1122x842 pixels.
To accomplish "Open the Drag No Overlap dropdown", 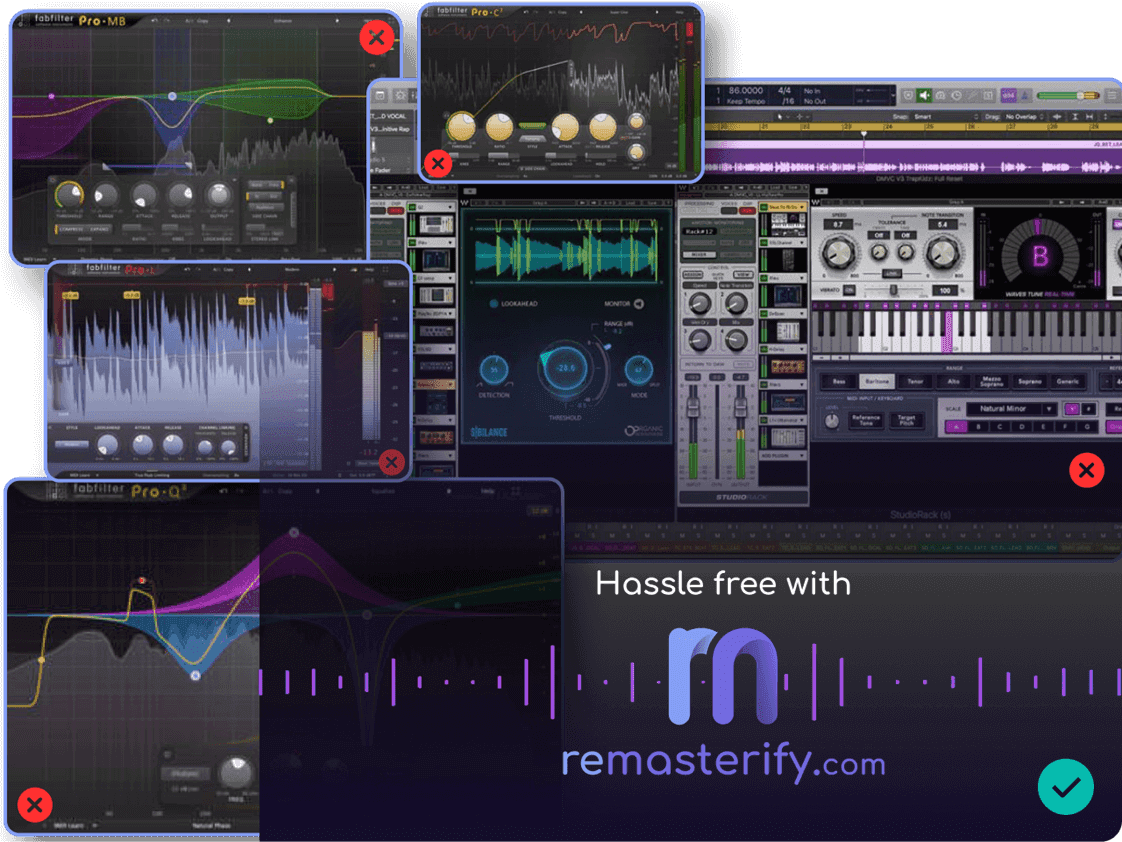I will pyautogui.click(x=1024, y=117).
